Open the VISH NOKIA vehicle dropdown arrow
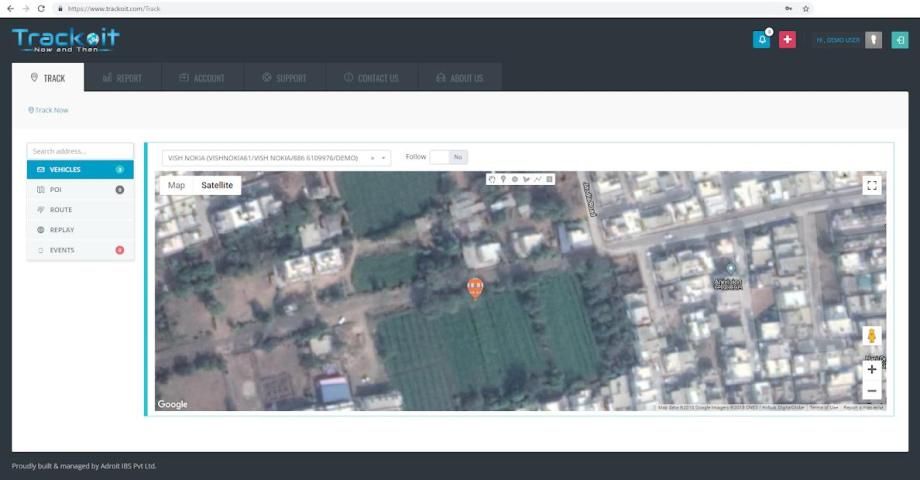Screen dimensions: 920x480 click(x=384, y=158)
